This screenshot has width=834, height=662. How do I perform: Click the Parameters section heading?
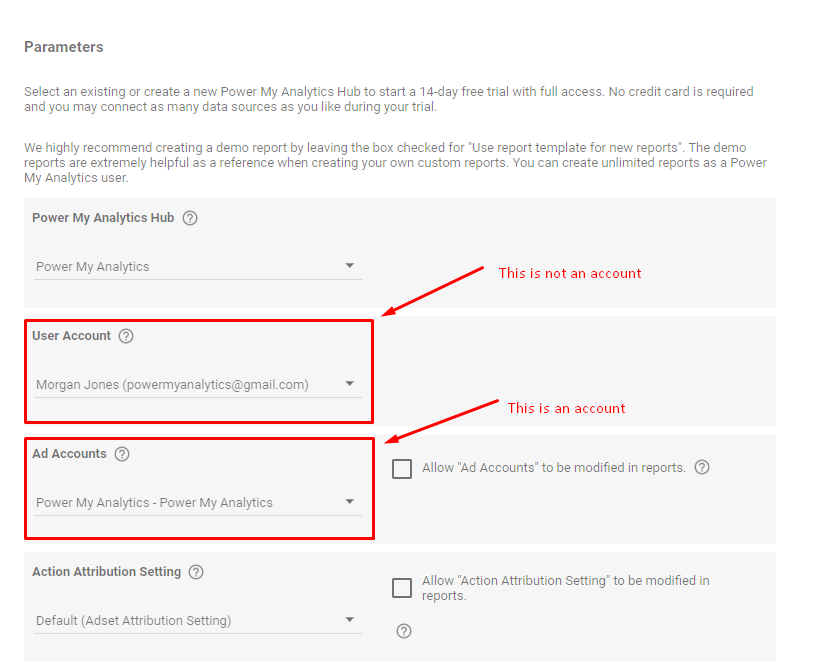click(x=64, y=47)
